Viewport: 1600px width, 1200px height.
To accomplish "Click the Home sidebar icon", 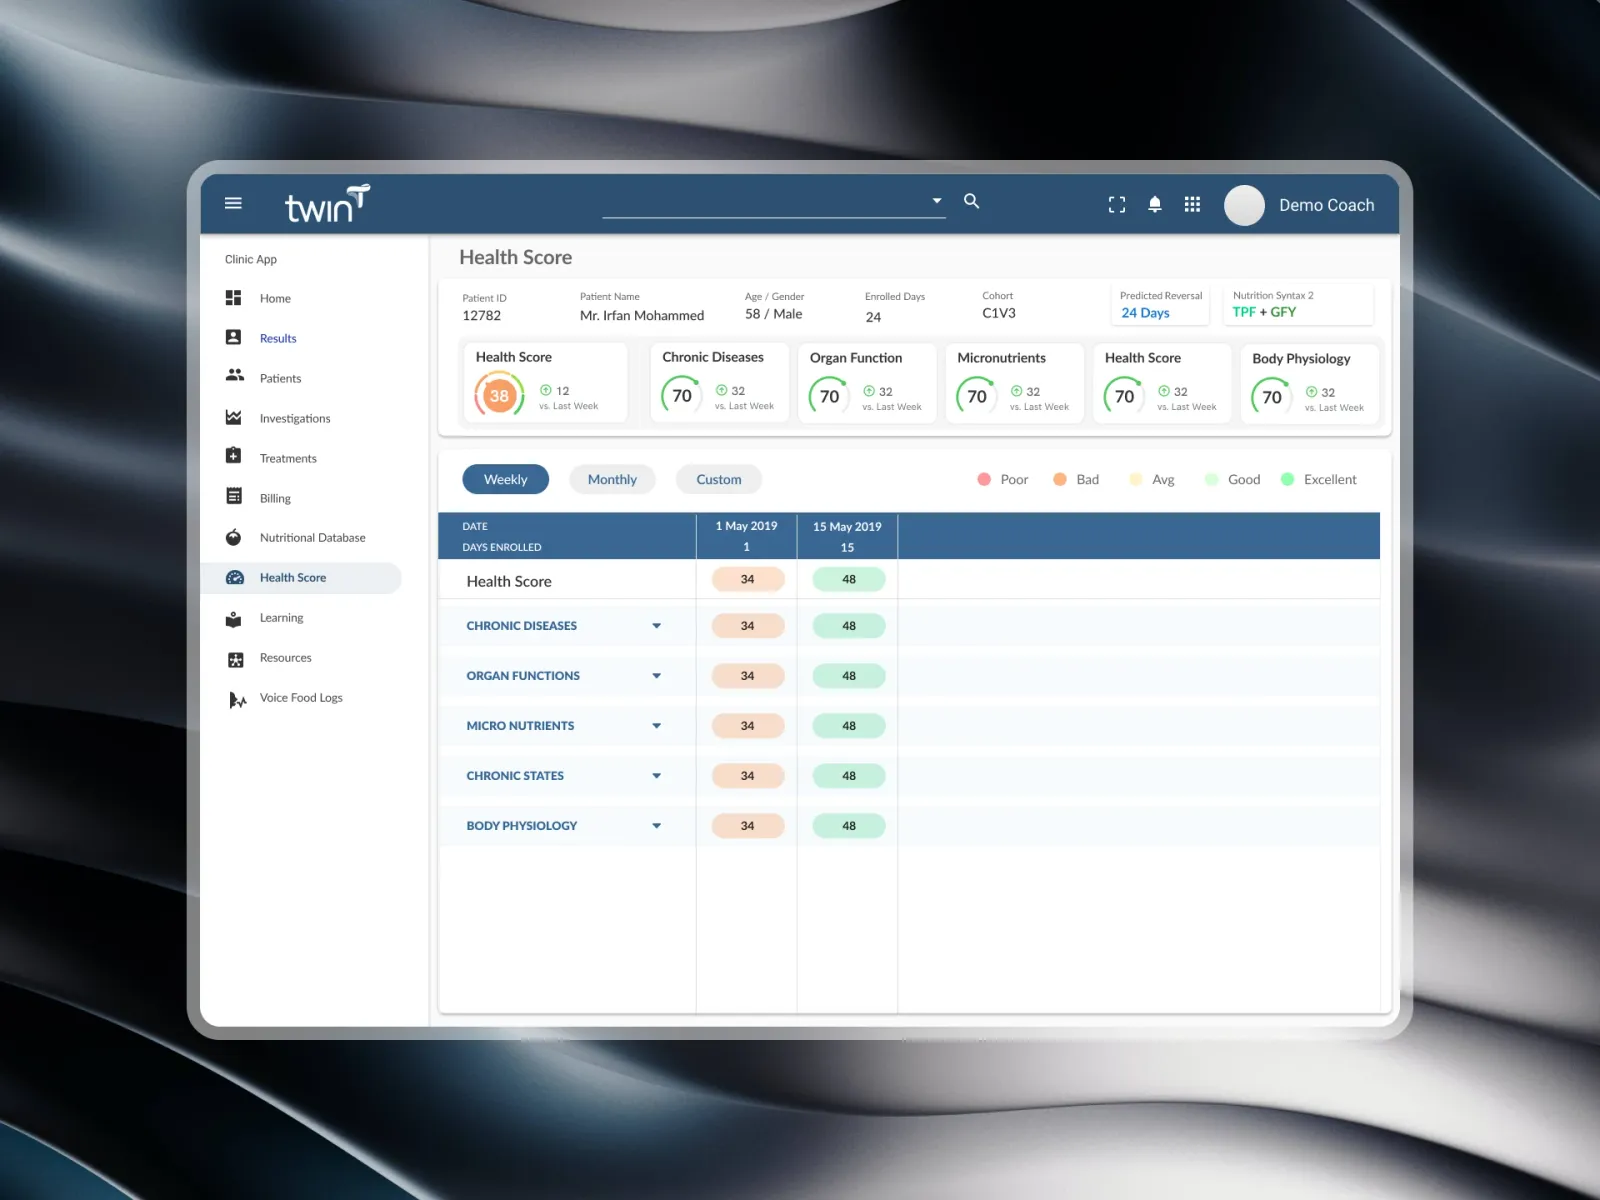I will point(234,298).
